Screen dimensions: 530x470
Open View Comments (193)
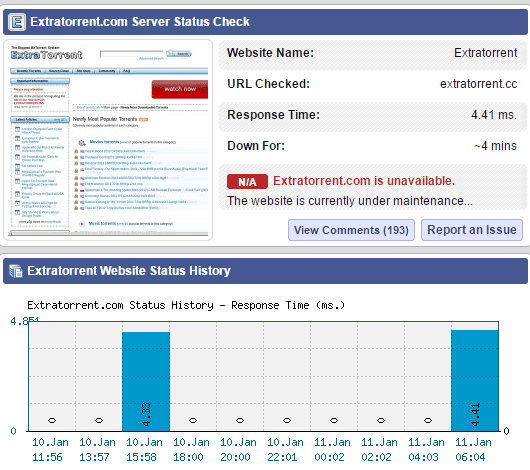coord(351,230)
